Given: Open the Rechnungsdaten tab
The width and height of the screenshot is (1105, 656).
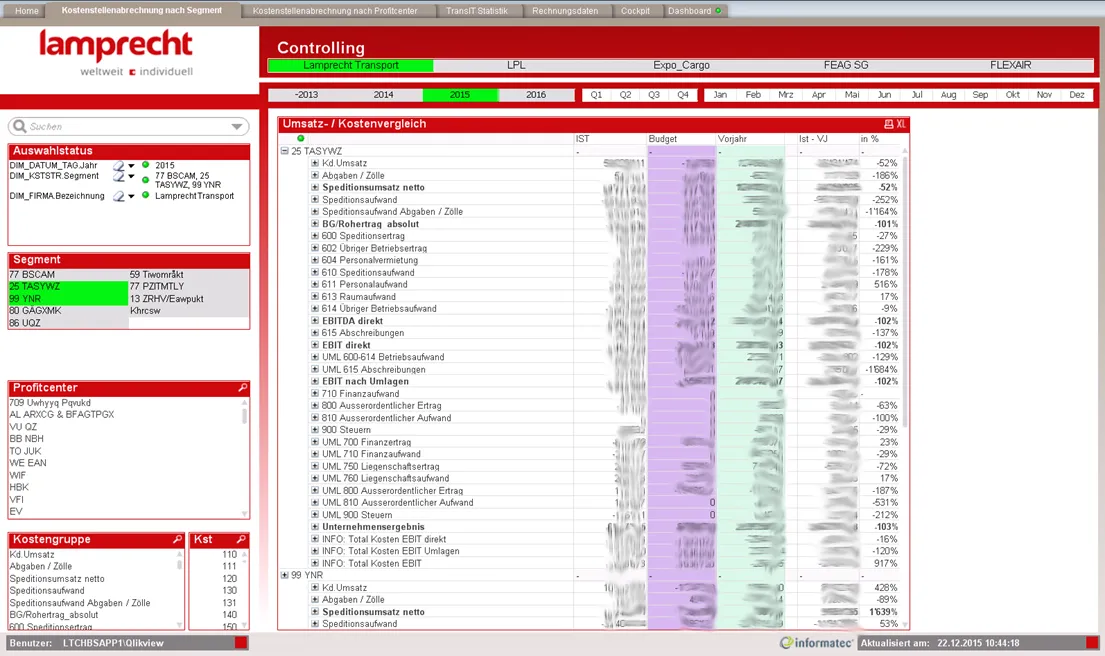Looking at the screenshot, I should [x=565, y=11].
